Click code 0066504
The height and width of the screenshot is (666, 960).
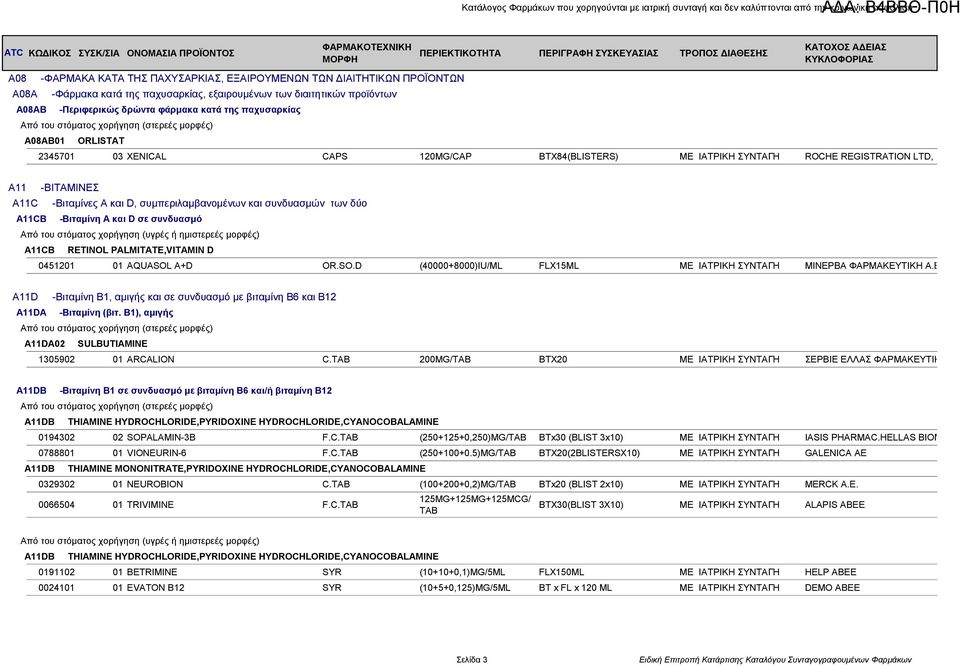tap(56, 505)
